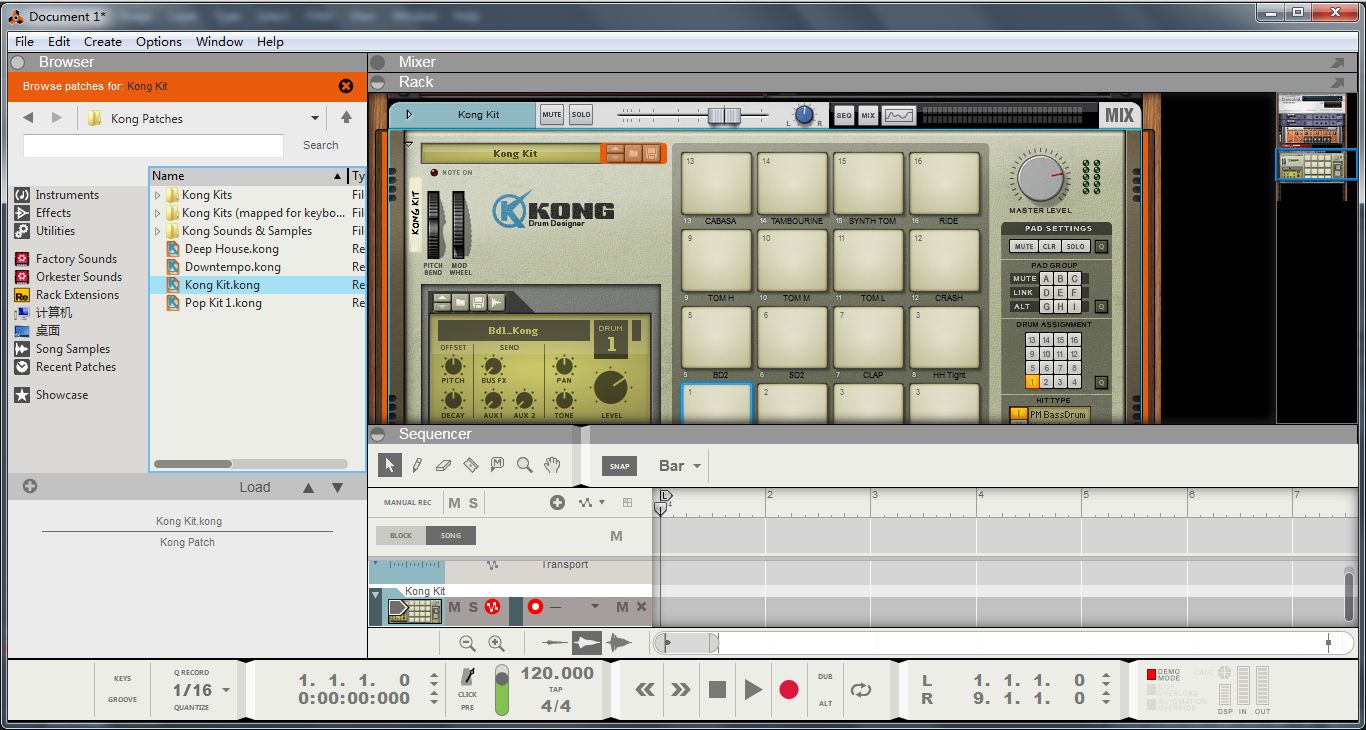The width and height of the screenshot is (1366, 730).
Task: Select the Hand tool in sequencer
Action: click(552, 465)
